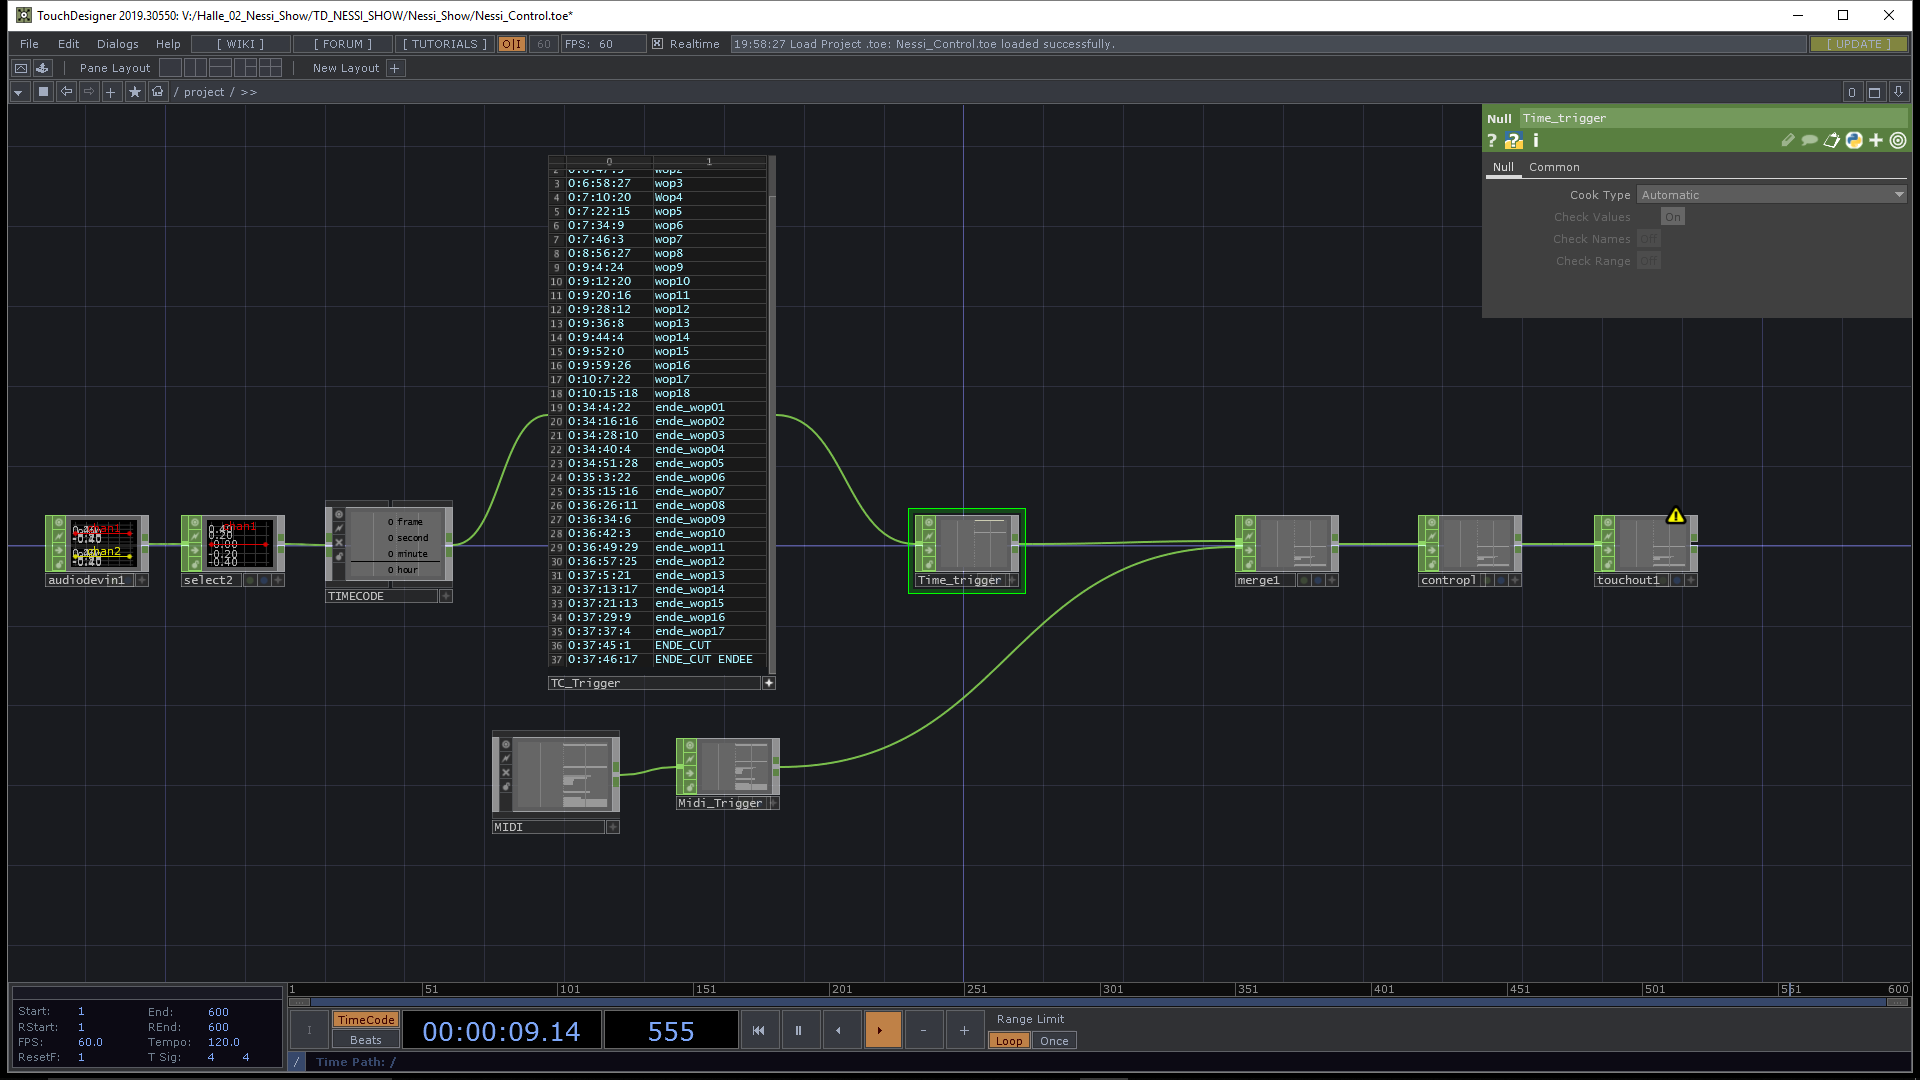Click the bookmark star icon in path bar

pos(134,92)
